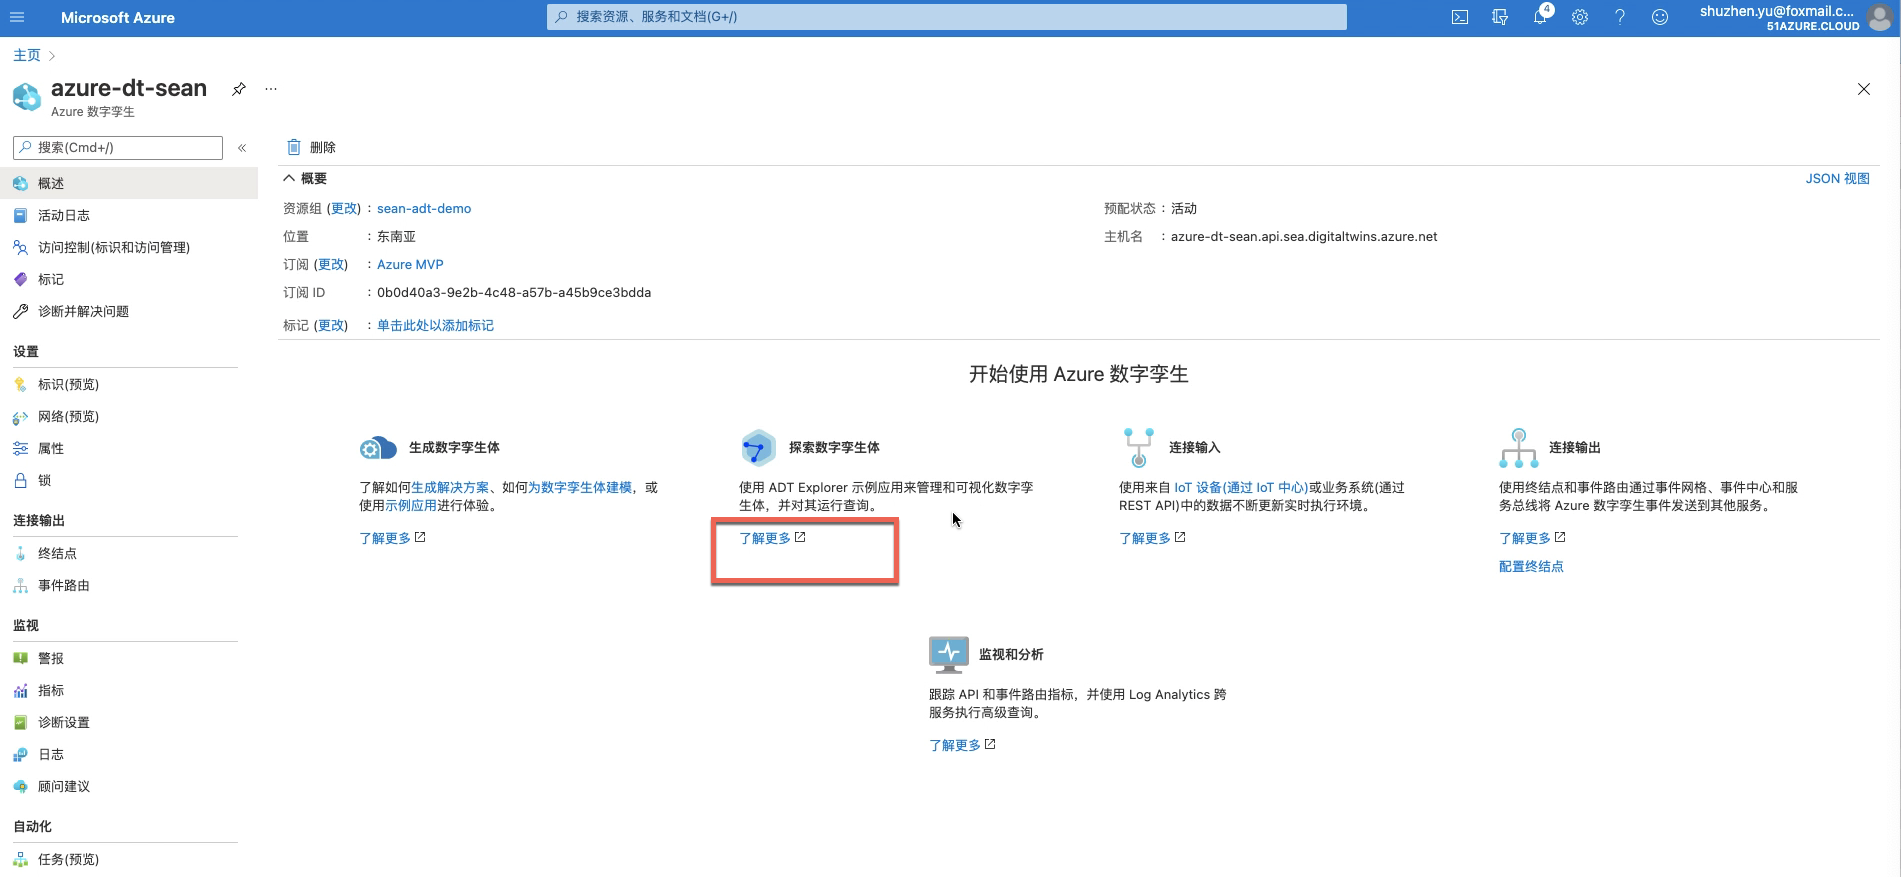Collapse the left sidebar menu
The height and width of the screenshot is (877, 1901).
pos(242,148)
